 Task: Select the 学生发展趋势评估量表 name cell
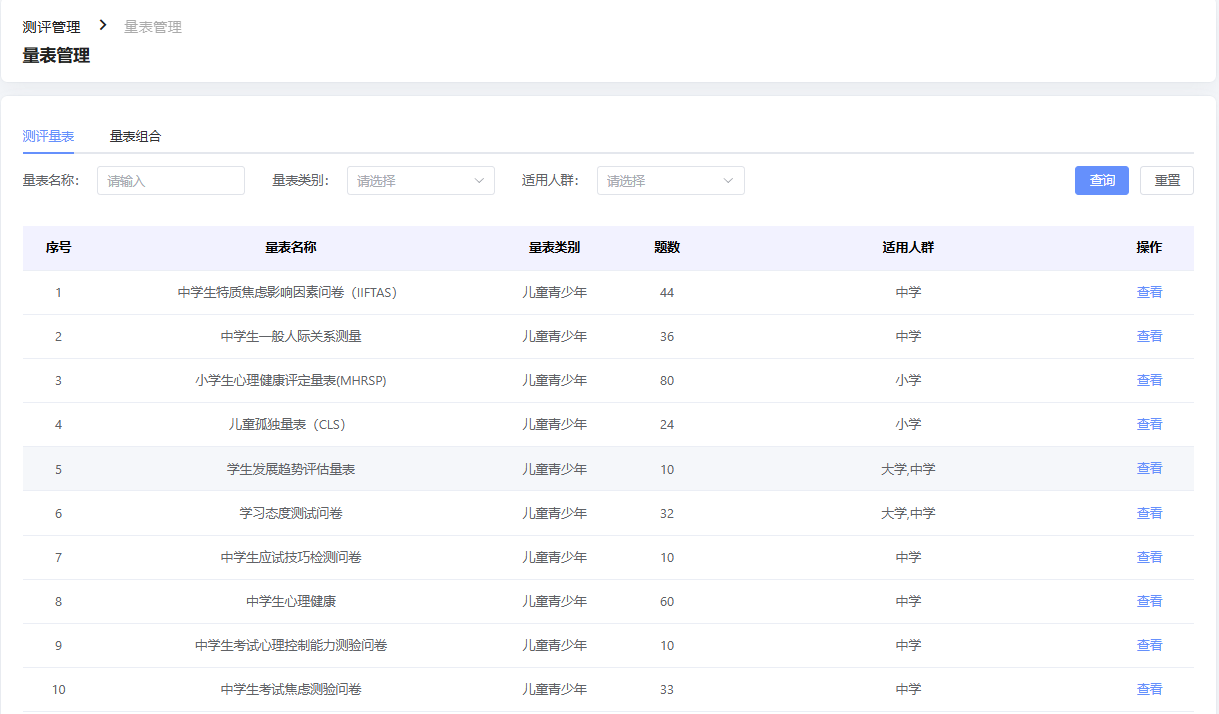pyautogui.click(x=291, y=468)
